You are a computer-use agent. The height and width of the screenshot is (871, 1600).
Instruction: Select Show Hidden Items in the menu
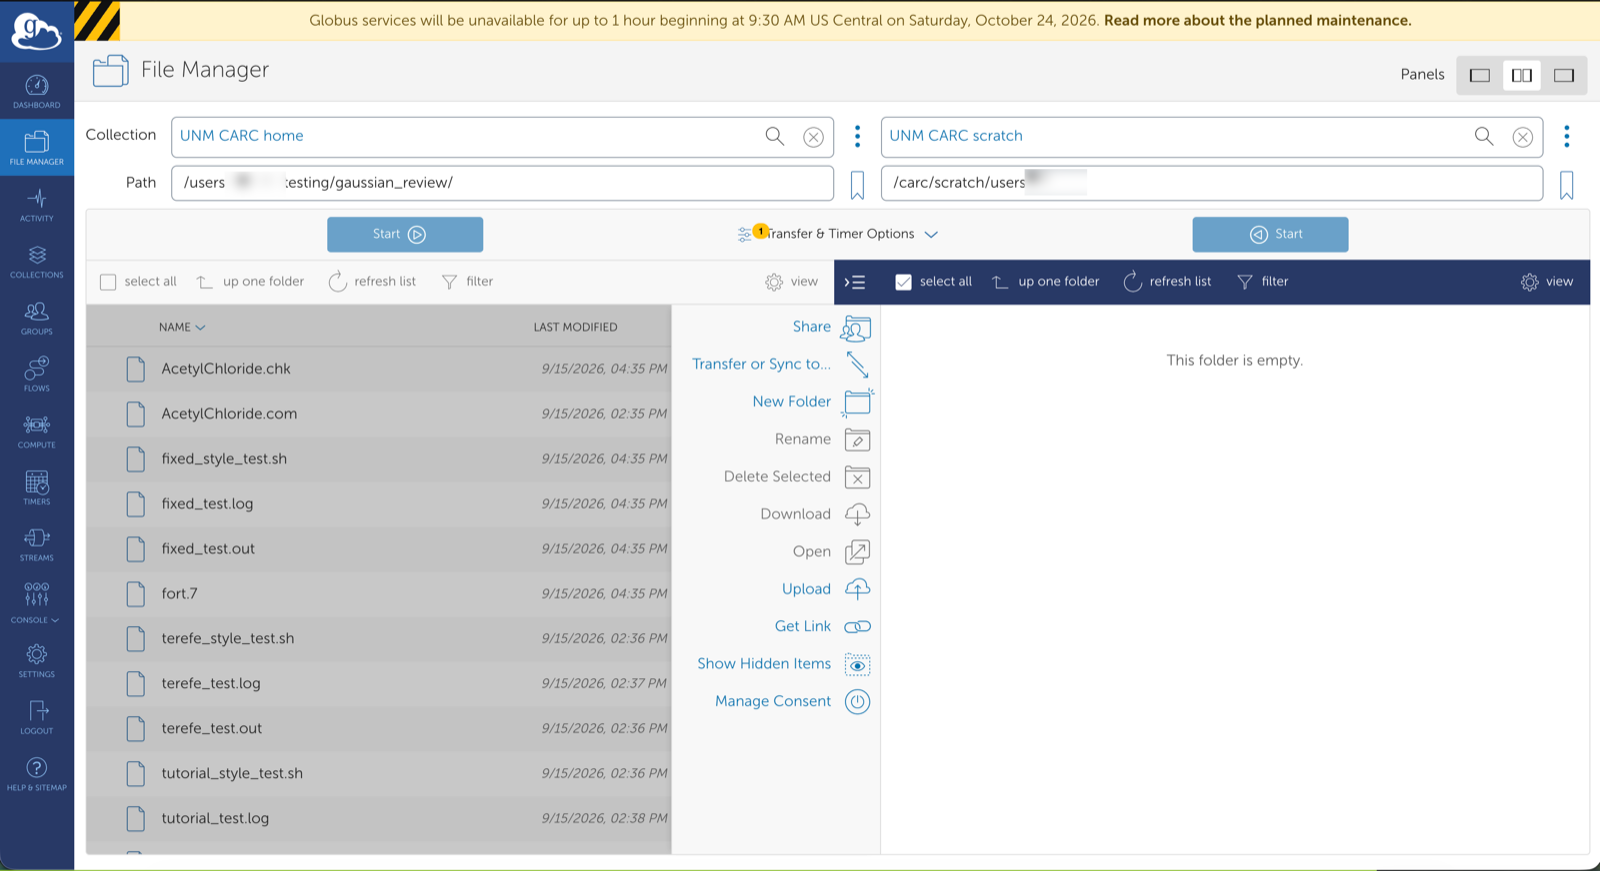click(764, 664)
